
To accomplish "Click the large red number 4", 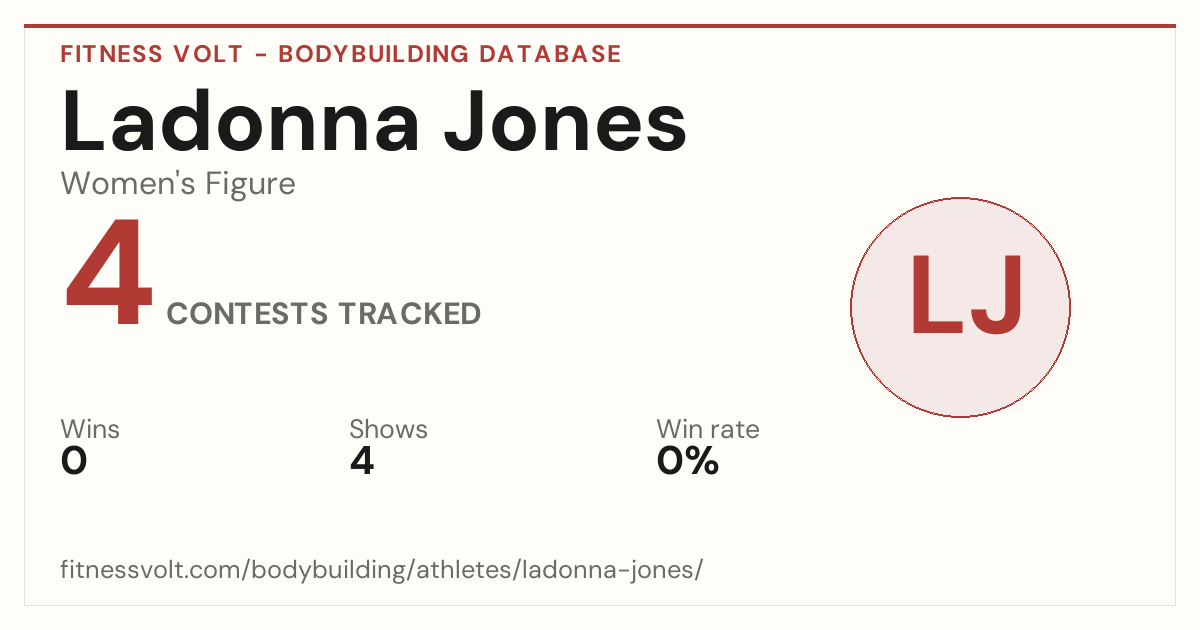I will 109,275.
